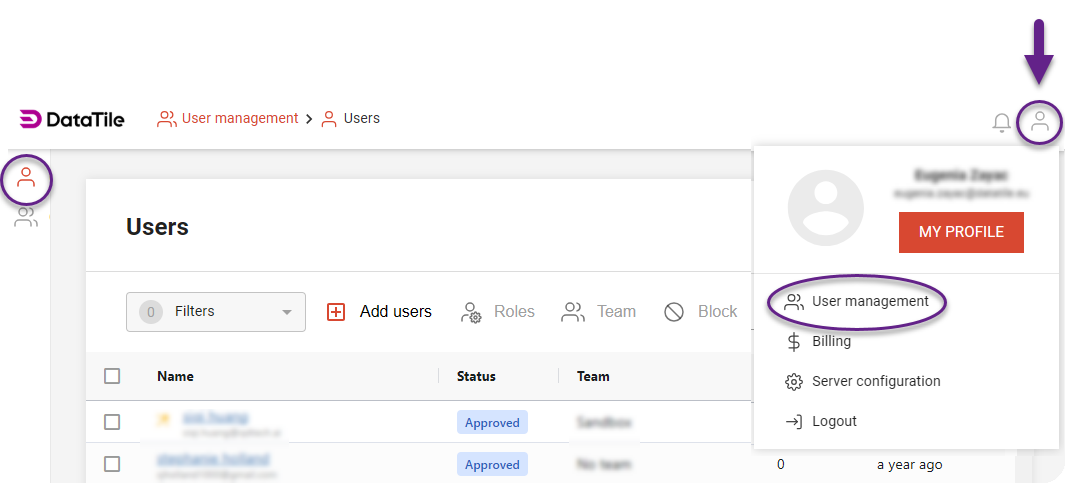
Task: Toggle the select-all checkbox in table header
Action: [112, 376]
